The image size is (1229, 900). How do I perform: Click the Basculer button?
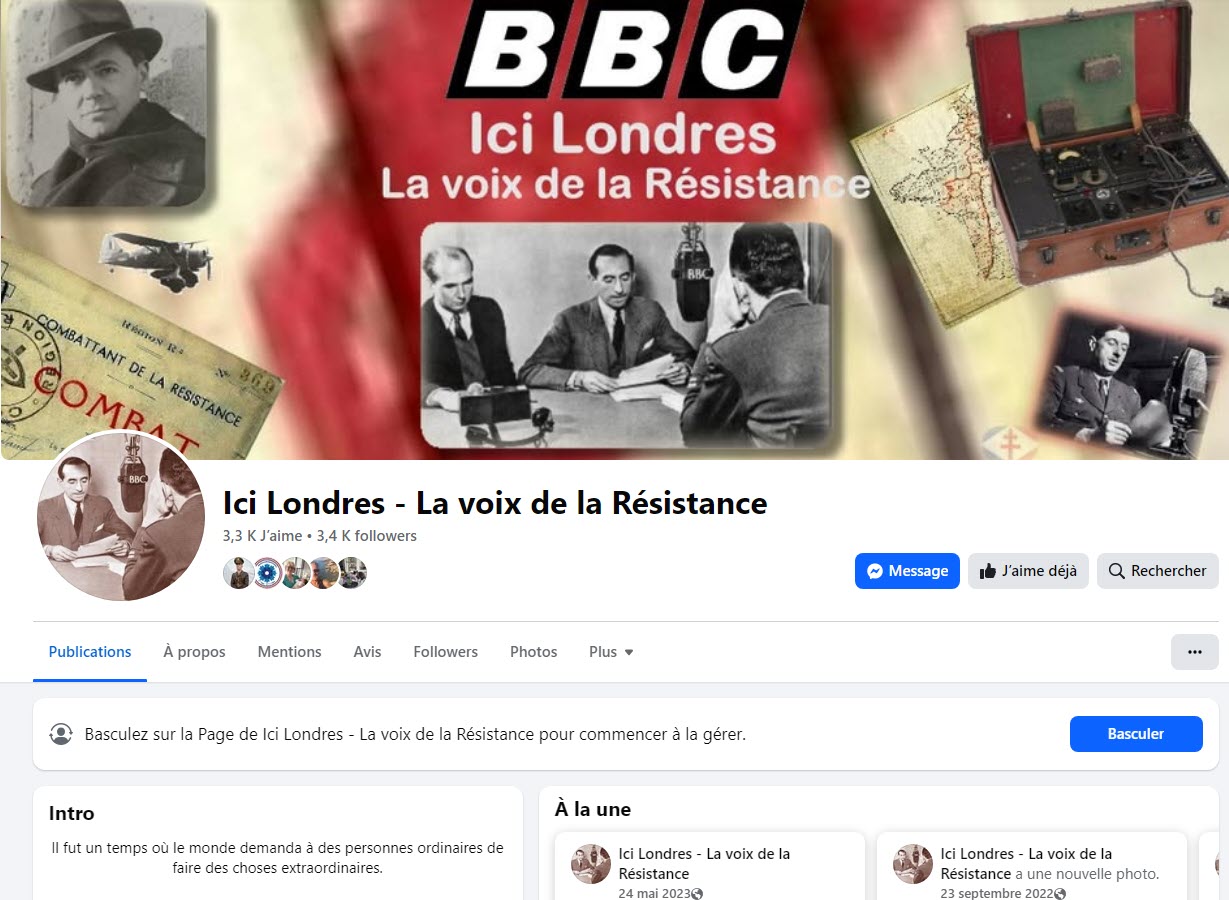point(1136,734)
